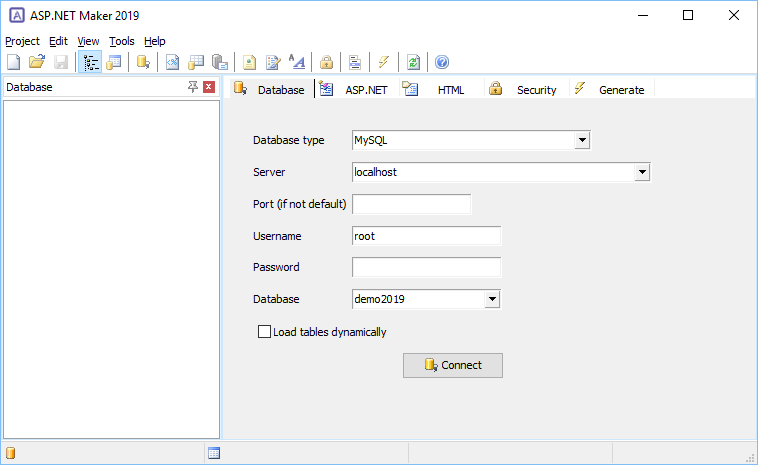Viewport: 758px width, 465px height.
Task: Open the Help menu
Action: pos(155,41)
